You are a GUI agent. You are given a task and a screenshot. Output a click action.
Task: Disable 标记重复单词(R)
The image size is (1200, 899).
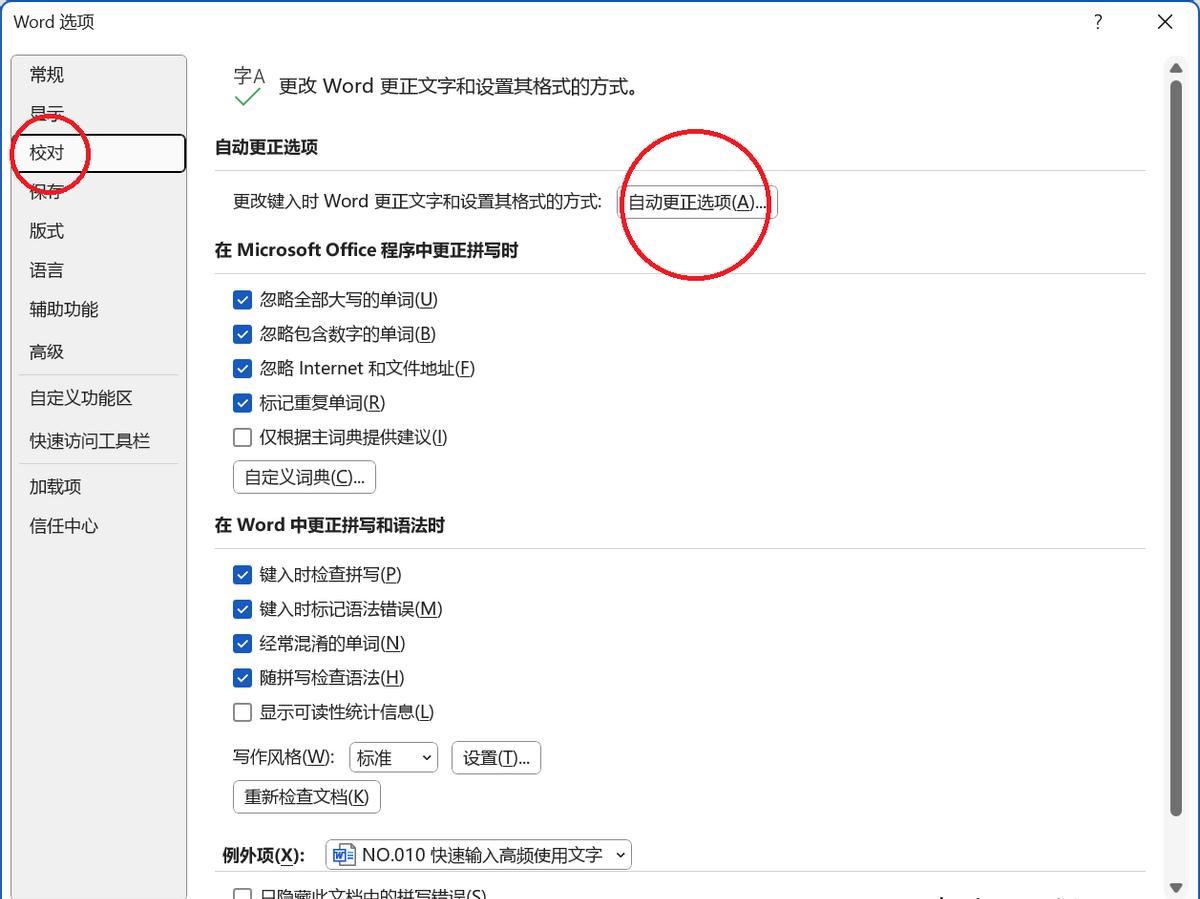tap(242, 403)
